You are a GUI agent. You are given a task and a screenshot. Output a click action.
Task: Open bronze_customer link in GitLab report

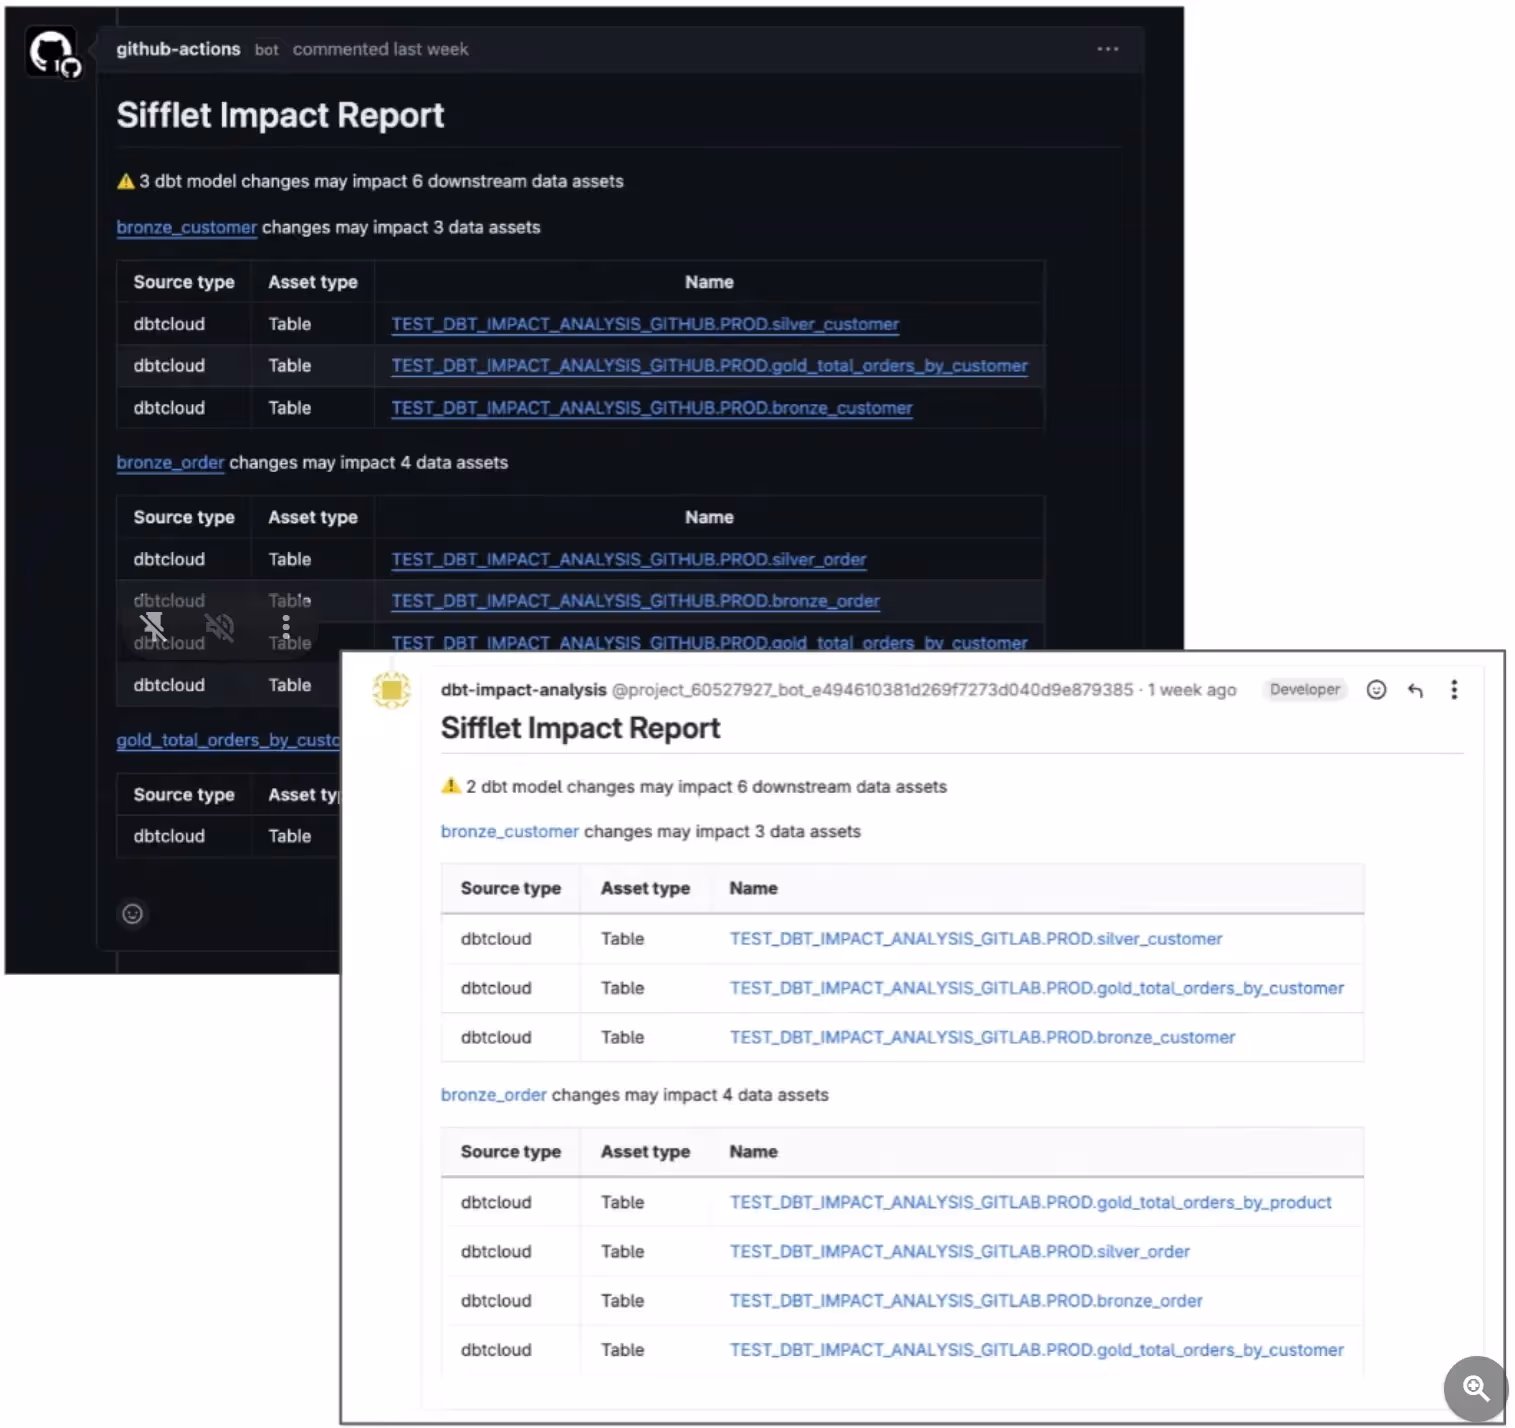[510, 831]
